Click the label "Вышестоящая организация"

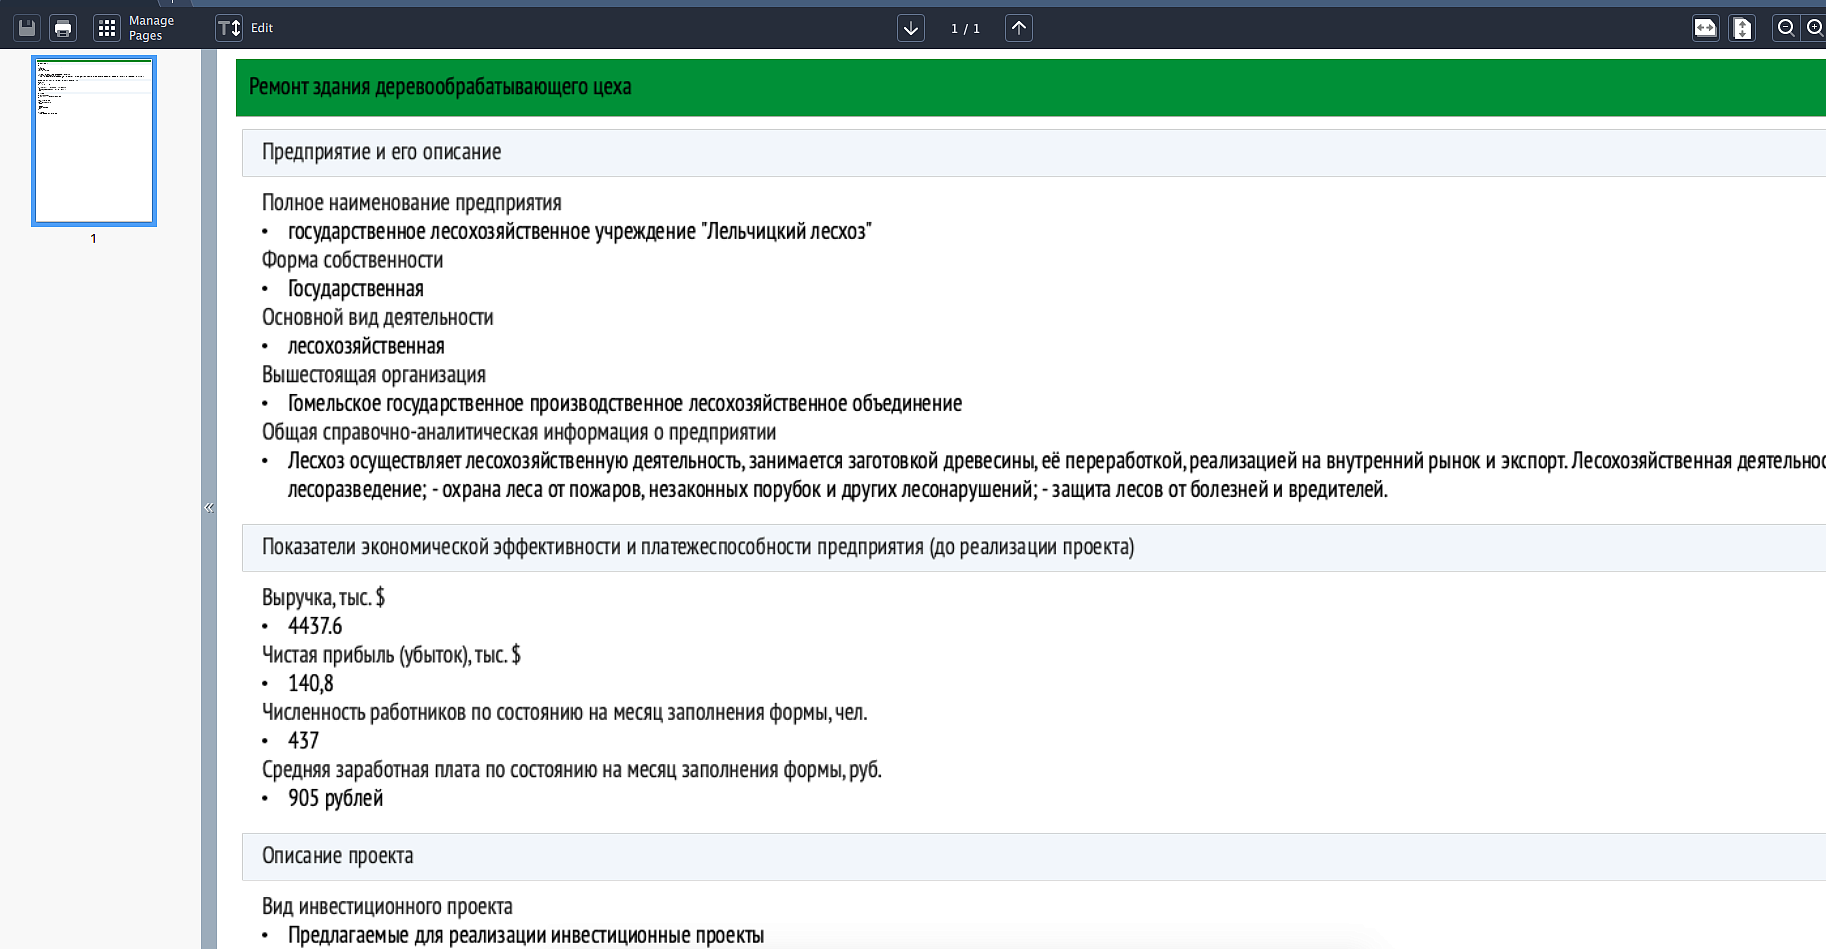click(x=374, y=375)
